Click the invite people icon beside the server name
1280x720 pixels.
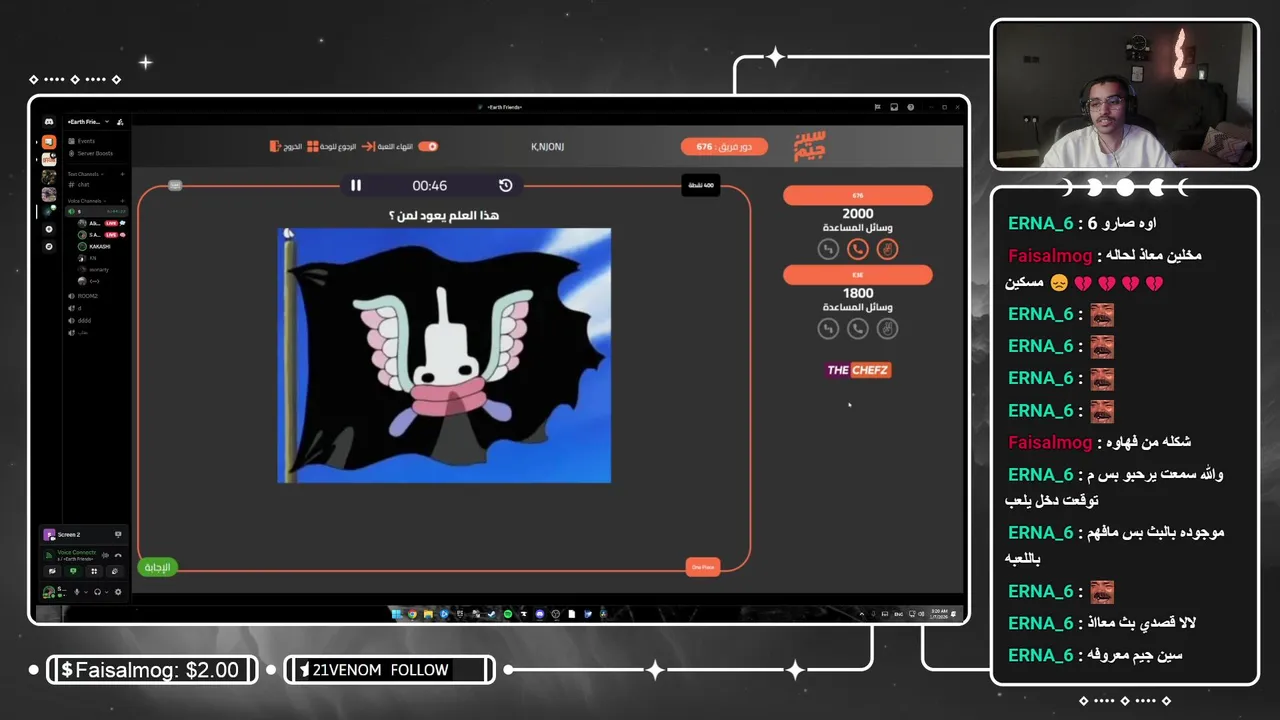point(120,122)
